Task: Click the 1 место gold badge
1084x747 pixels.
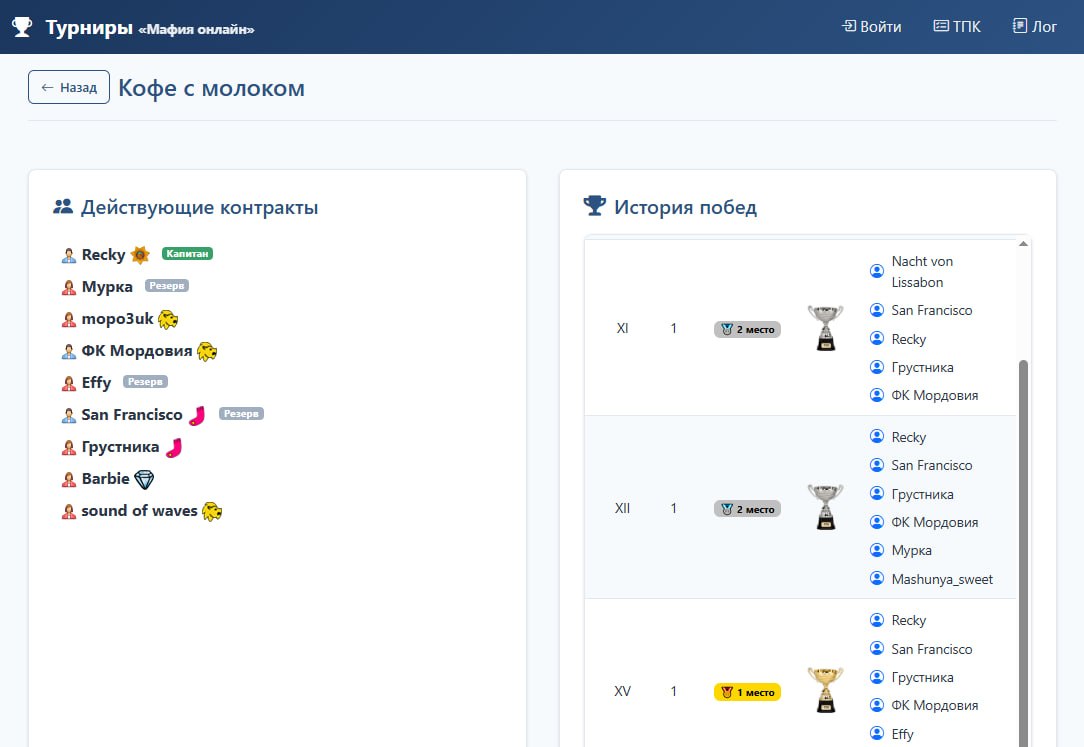Action: click(x=747, y=692)
